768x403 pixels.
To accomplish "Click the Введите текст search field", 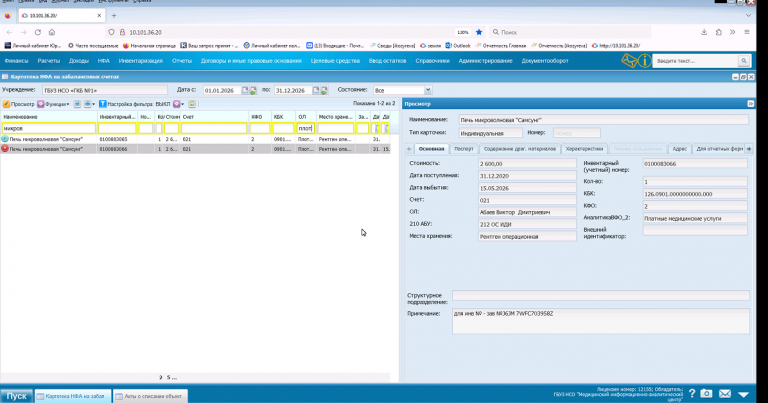I will coord(696,61).
